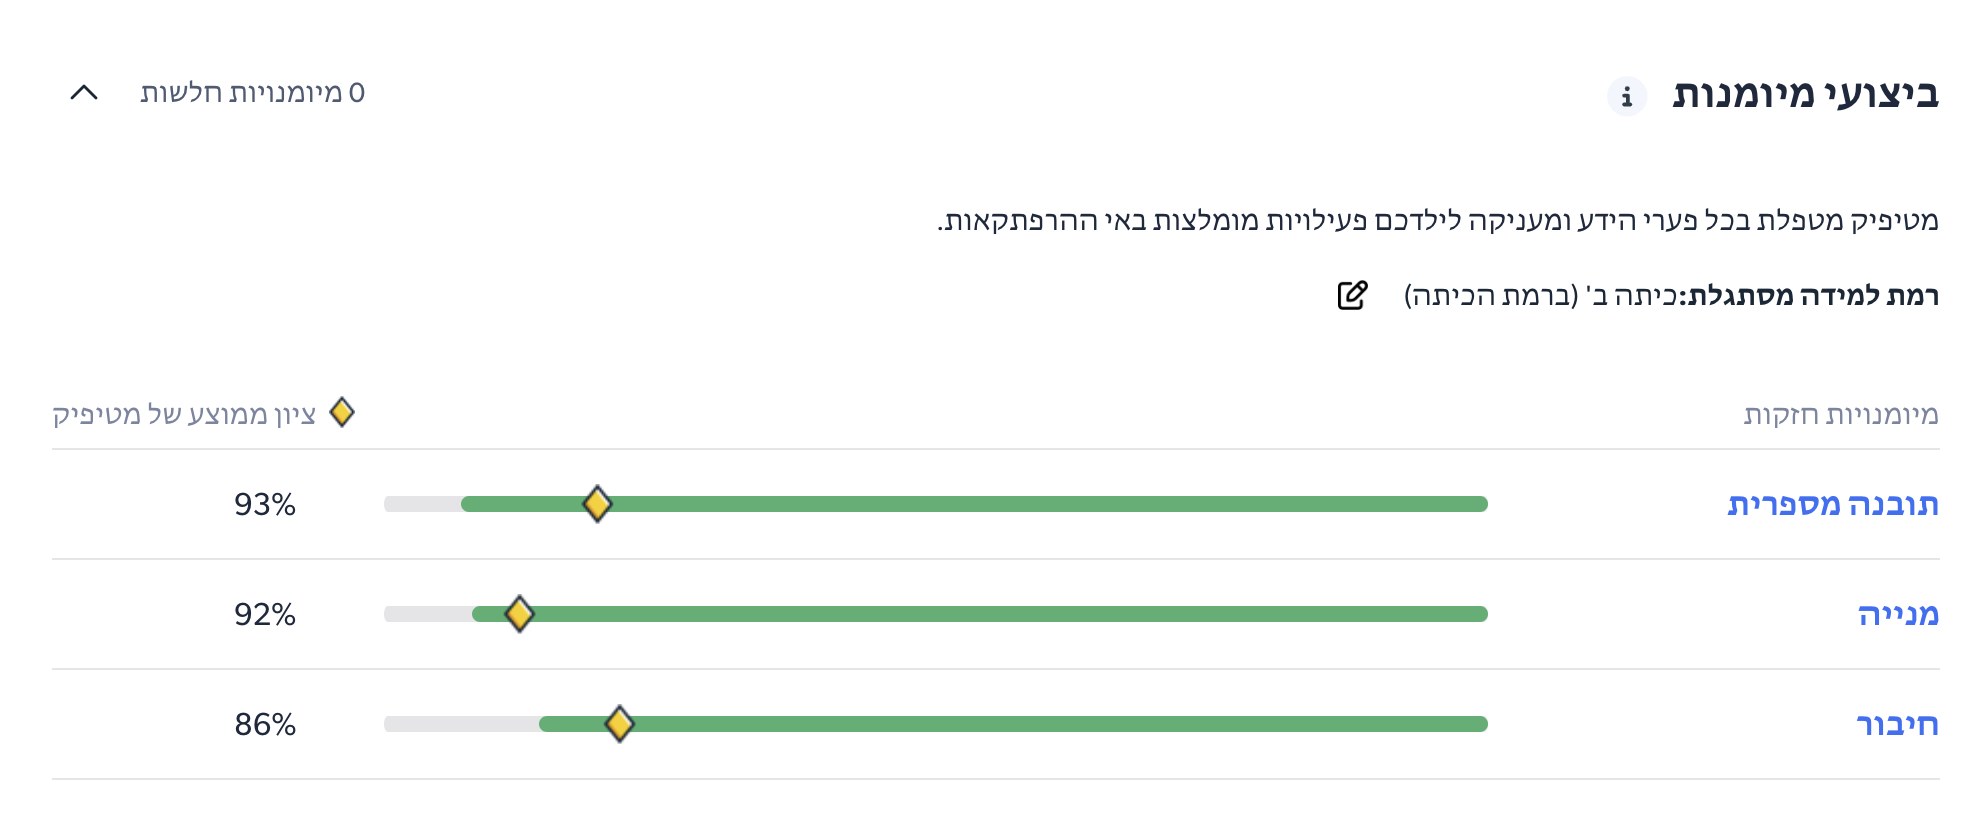Click the diamond marker on תובנה מספרית bar
The width and height of the screenshot is (1978, 824).
(x=597, y=504)
